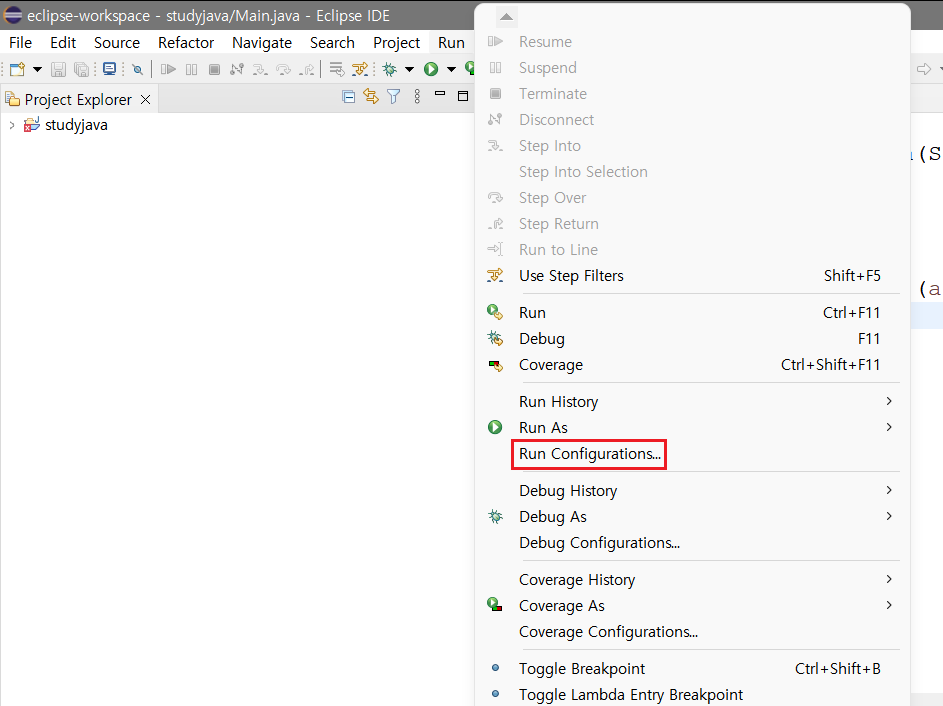The width and height of the screenshot is (943, 706).
Task: Open the Source menu
Action: click(117, 43)
